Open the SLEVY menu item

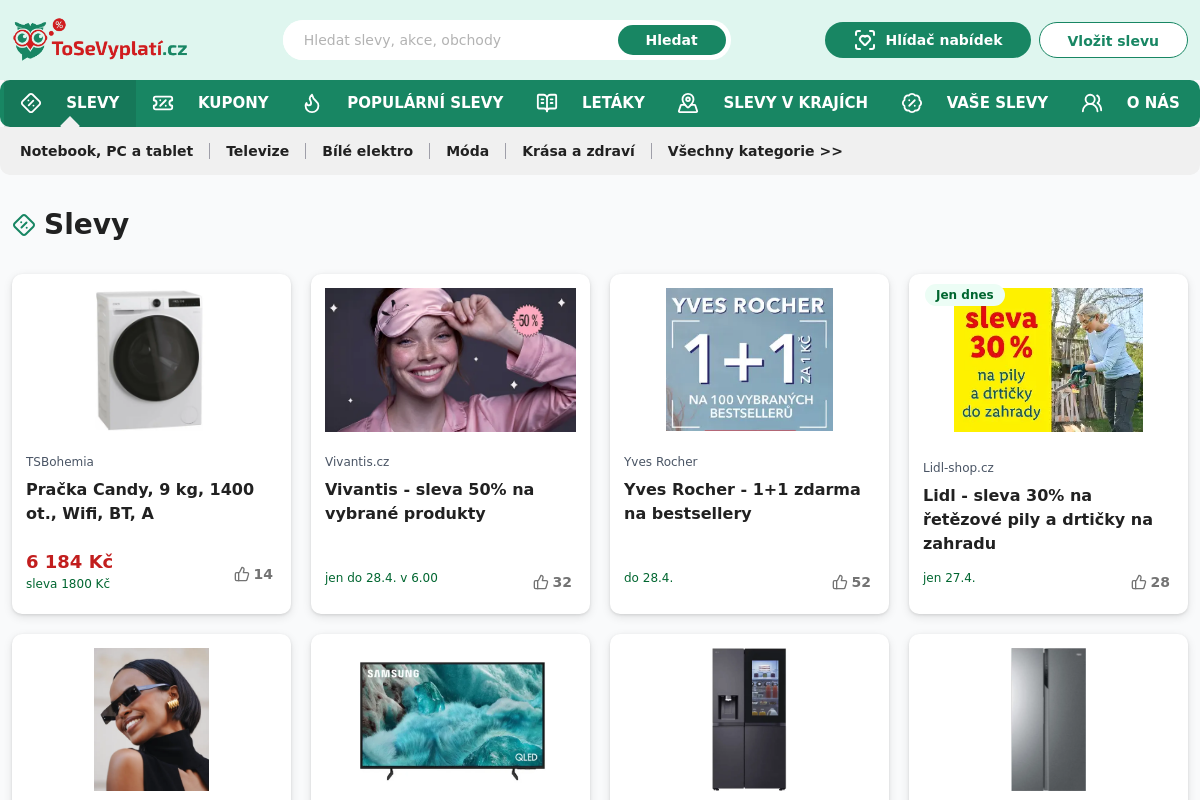(93, 102)
